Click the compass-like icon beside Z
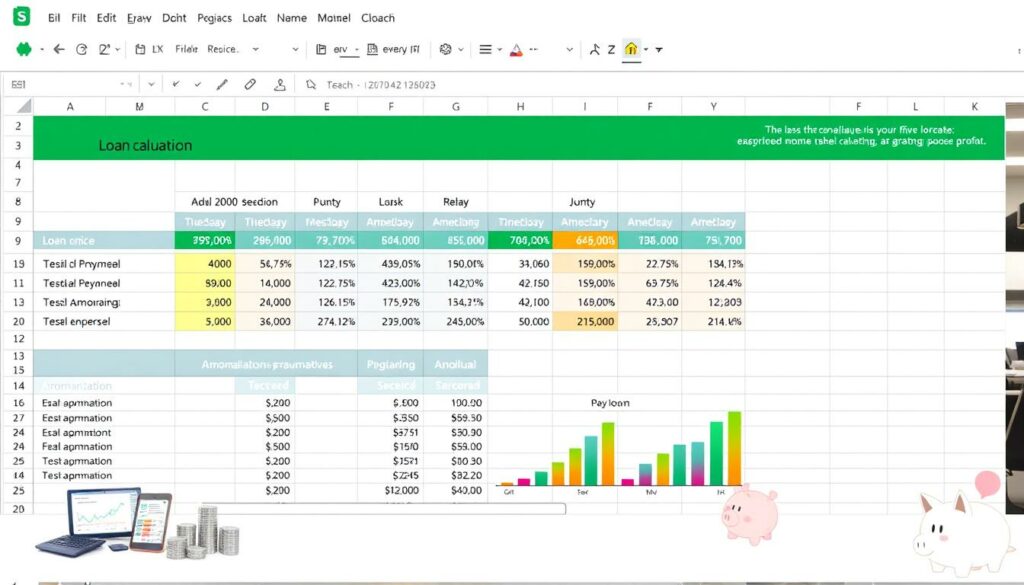This screenshot has width=1024, height=585. (594, 49)
